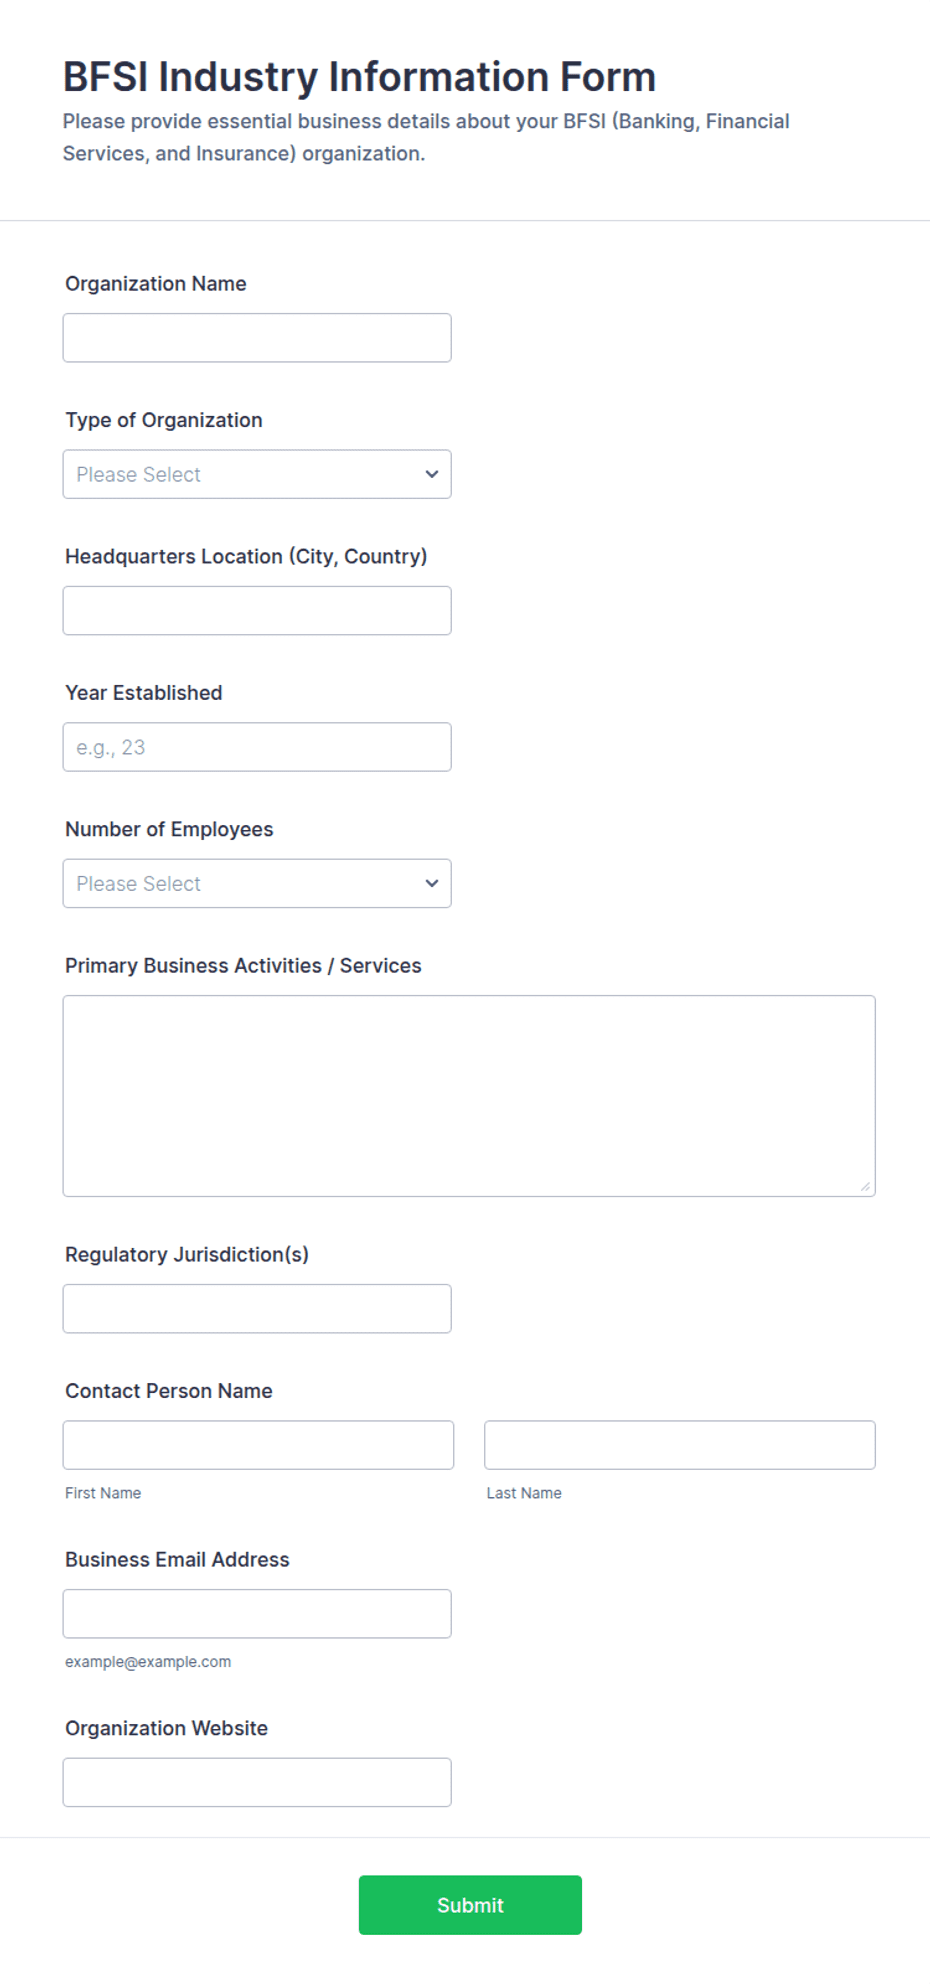This screenshot has height=1984, width=930.
Task: Focus the First Name field
Action: 258,1445
